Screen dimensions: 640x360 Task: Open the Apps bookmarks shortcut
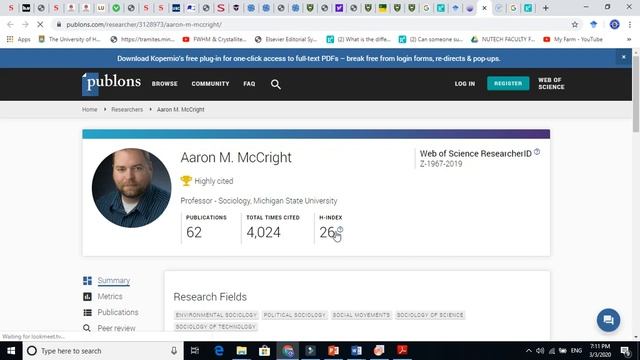click(x=18, y=39)
